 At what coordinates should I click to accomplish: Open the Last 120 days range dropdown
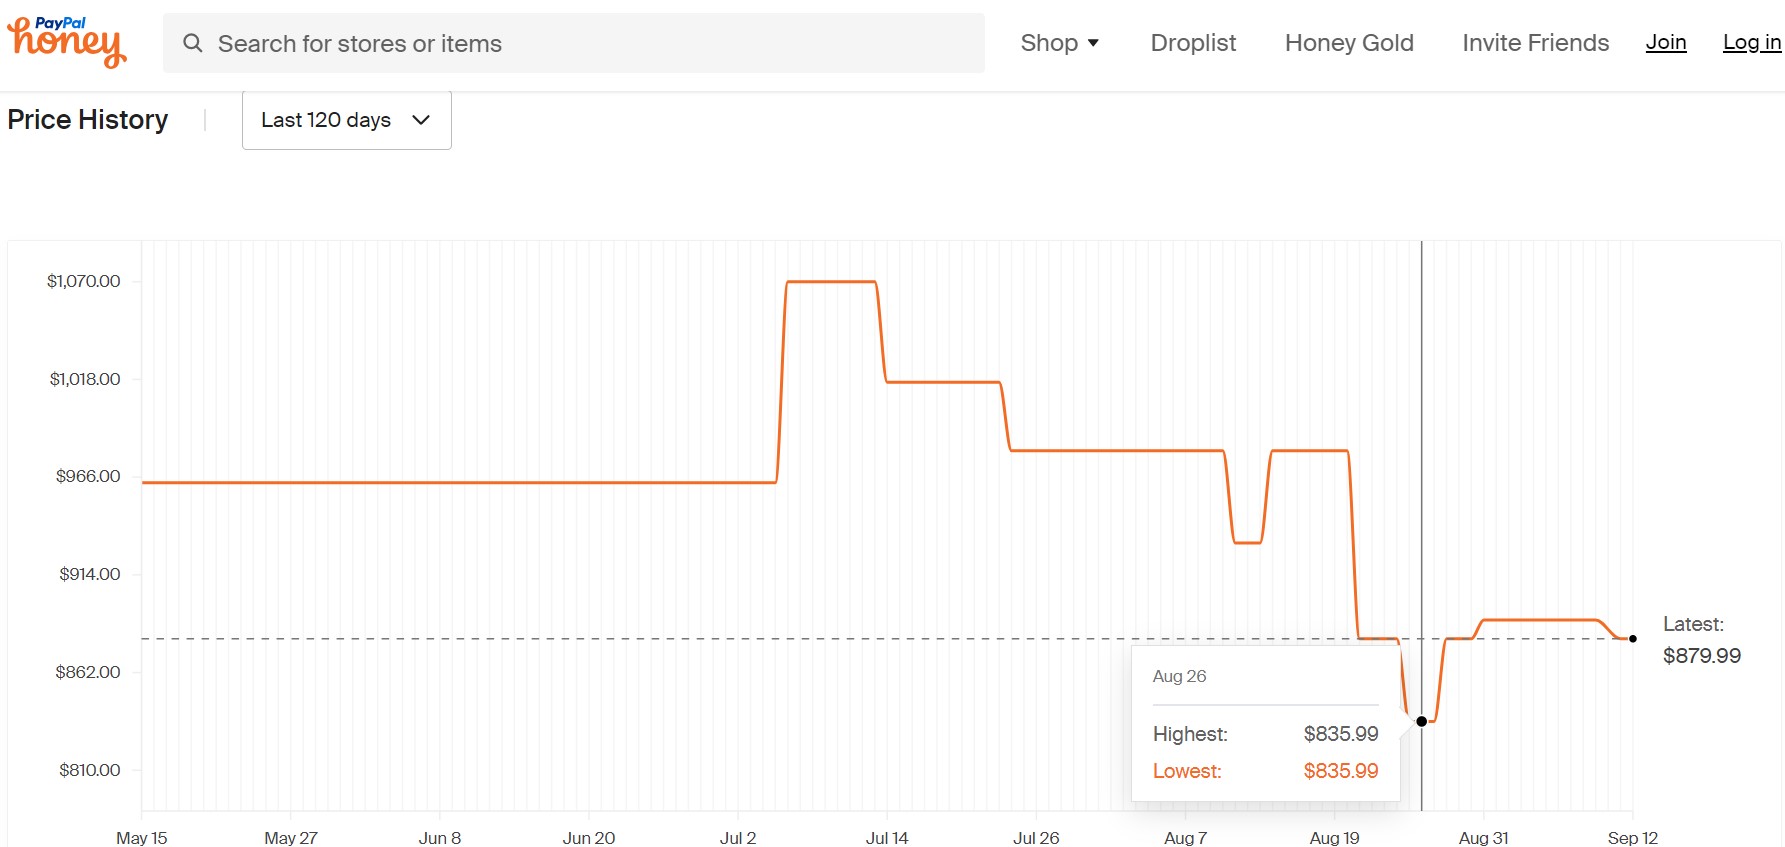(347, 120)
